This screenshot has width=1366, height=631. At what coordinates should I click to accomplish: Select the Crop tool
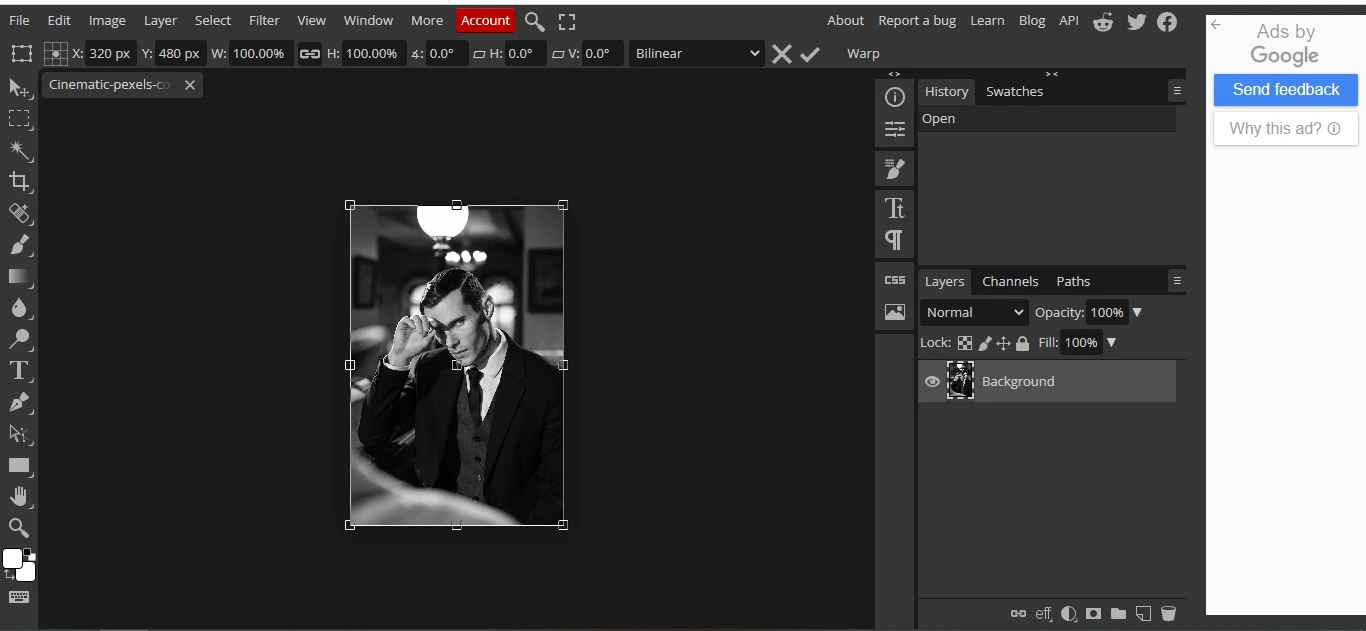click(x=19, y=181)
